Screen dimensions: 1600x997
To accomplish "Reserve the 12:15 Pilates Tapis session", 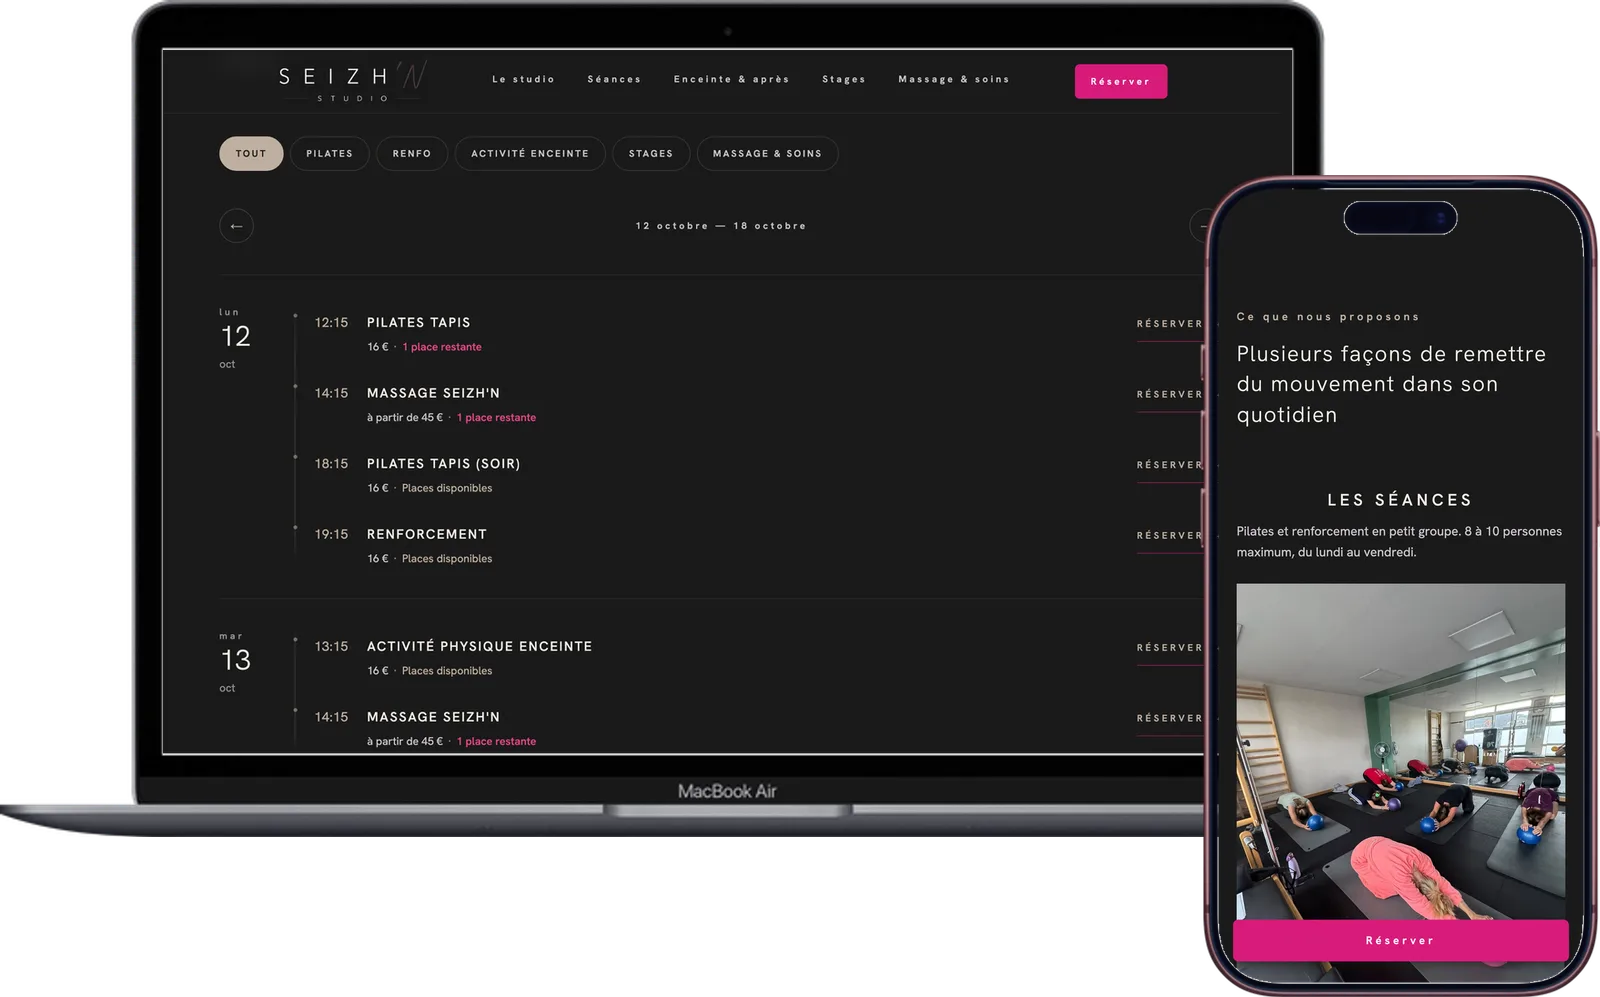I will 1169,324.
